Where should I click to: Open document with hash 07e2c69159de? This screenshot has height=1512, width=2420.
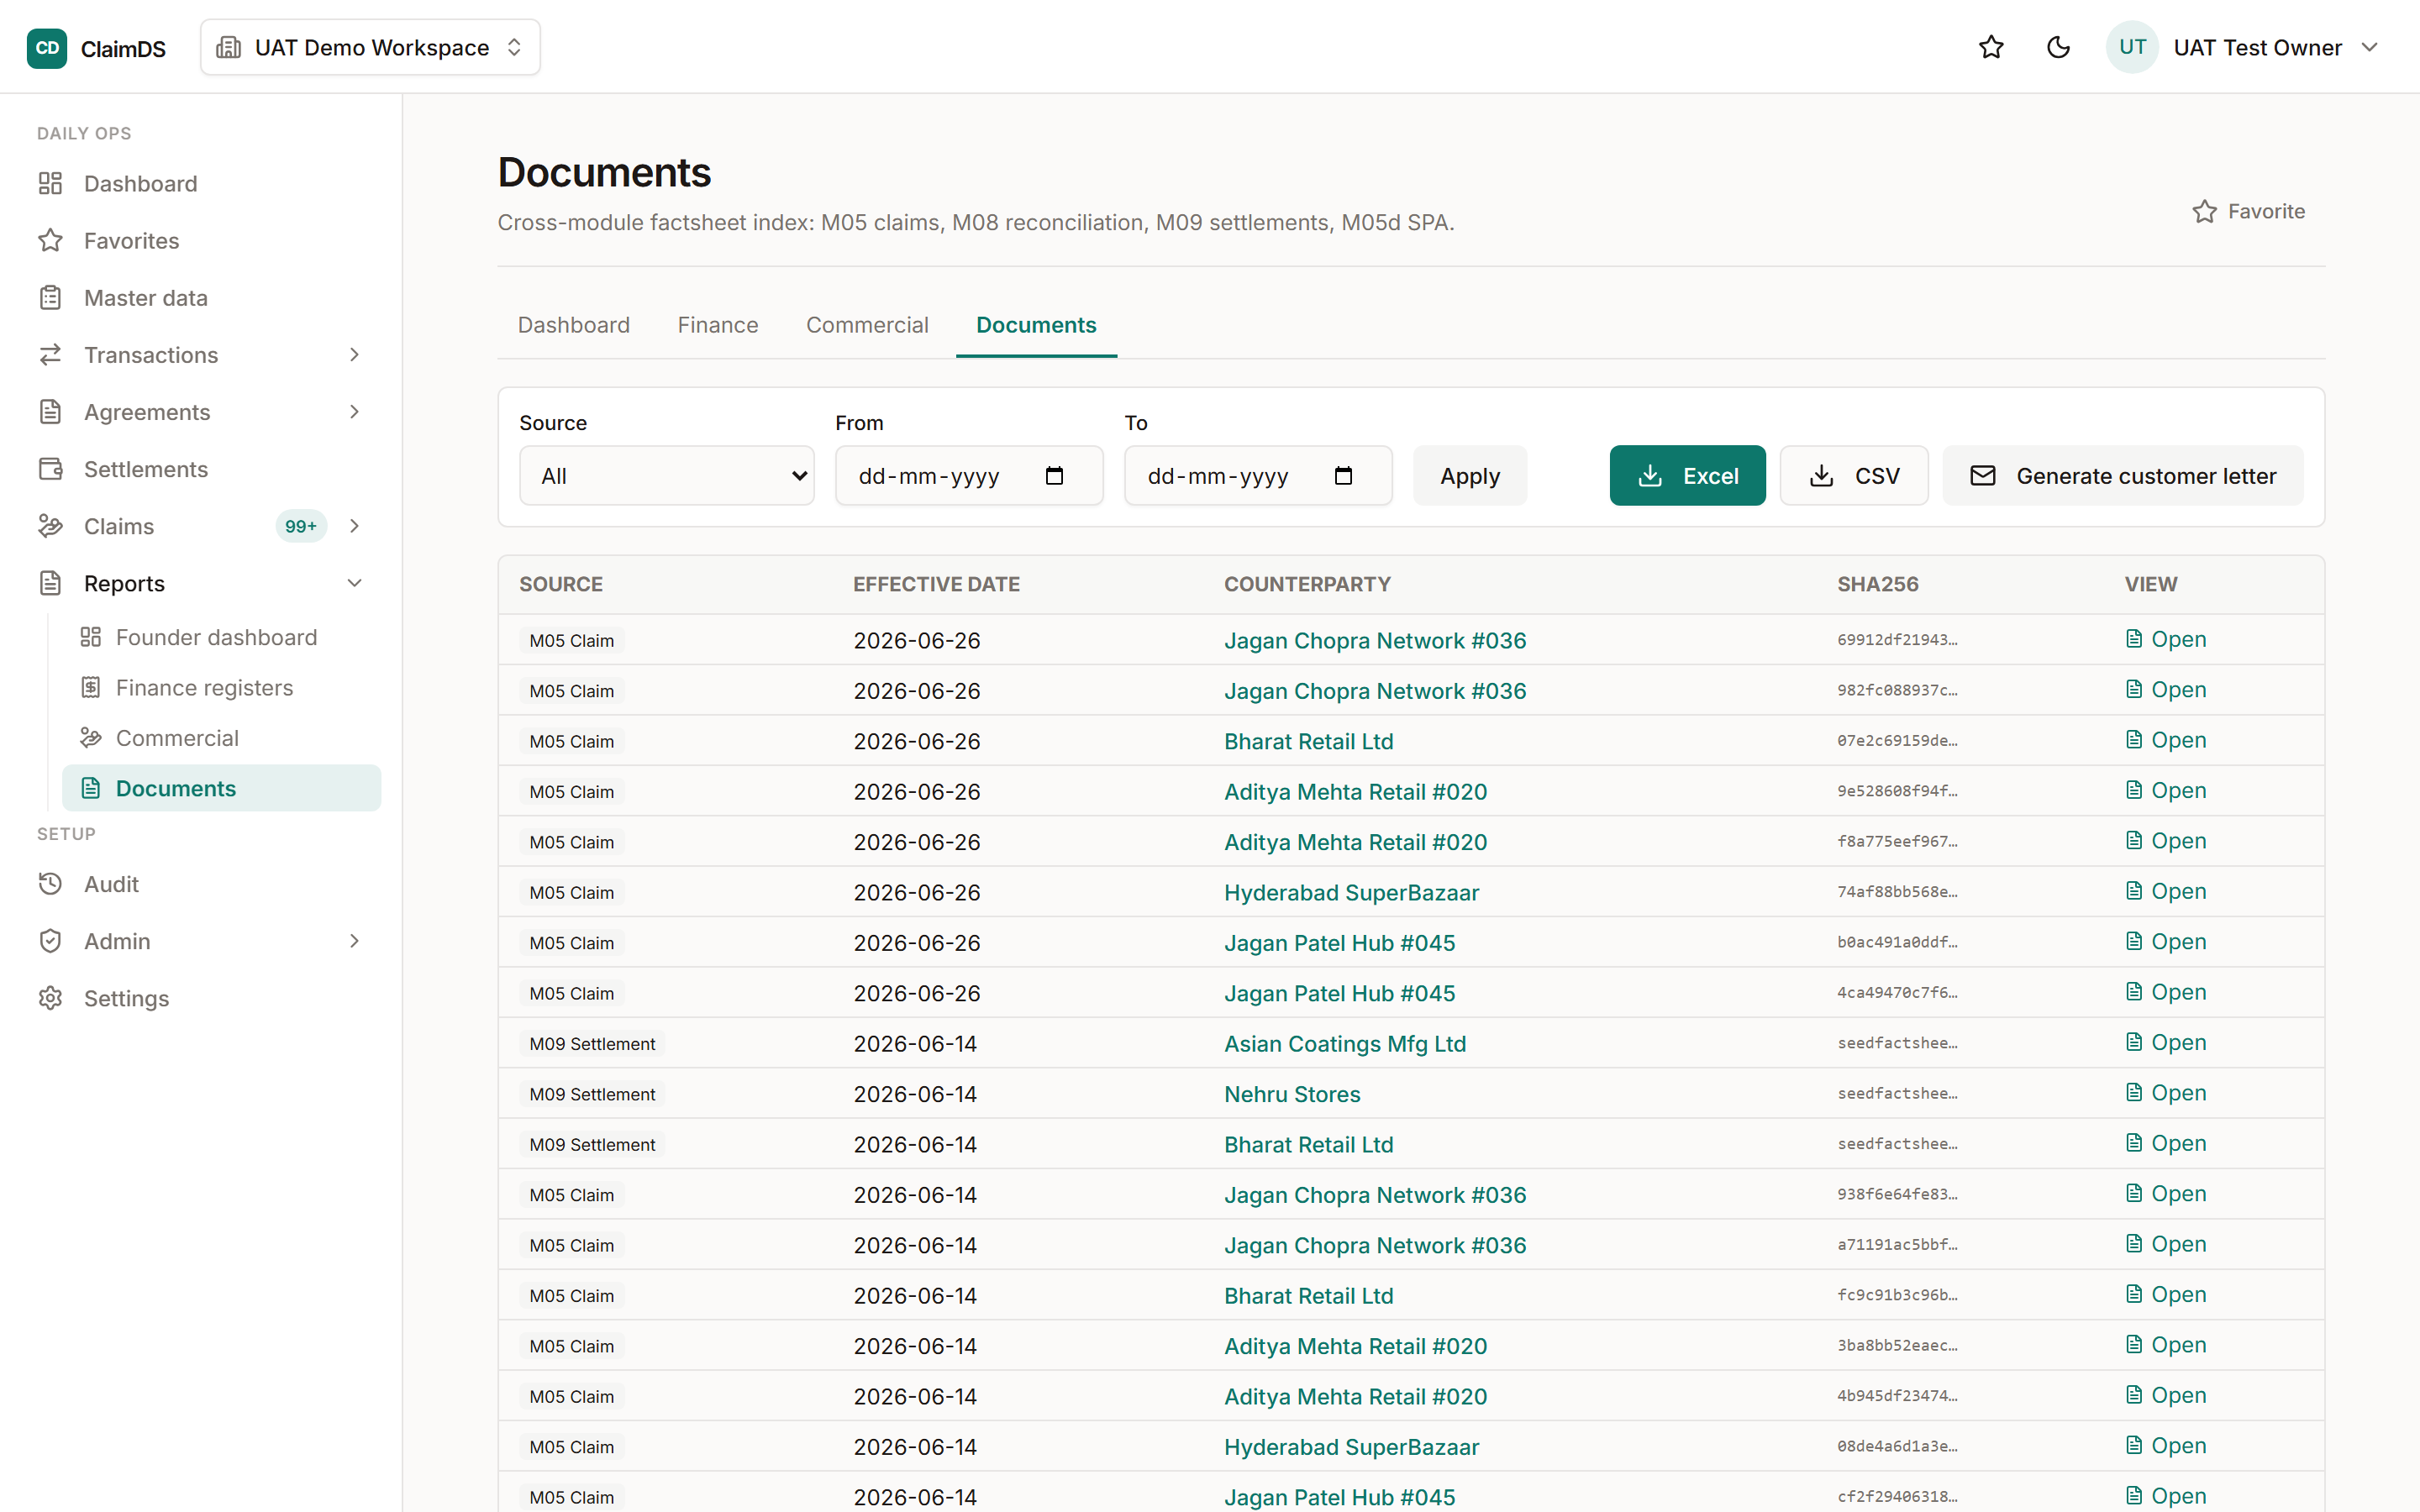[2166, 740]
